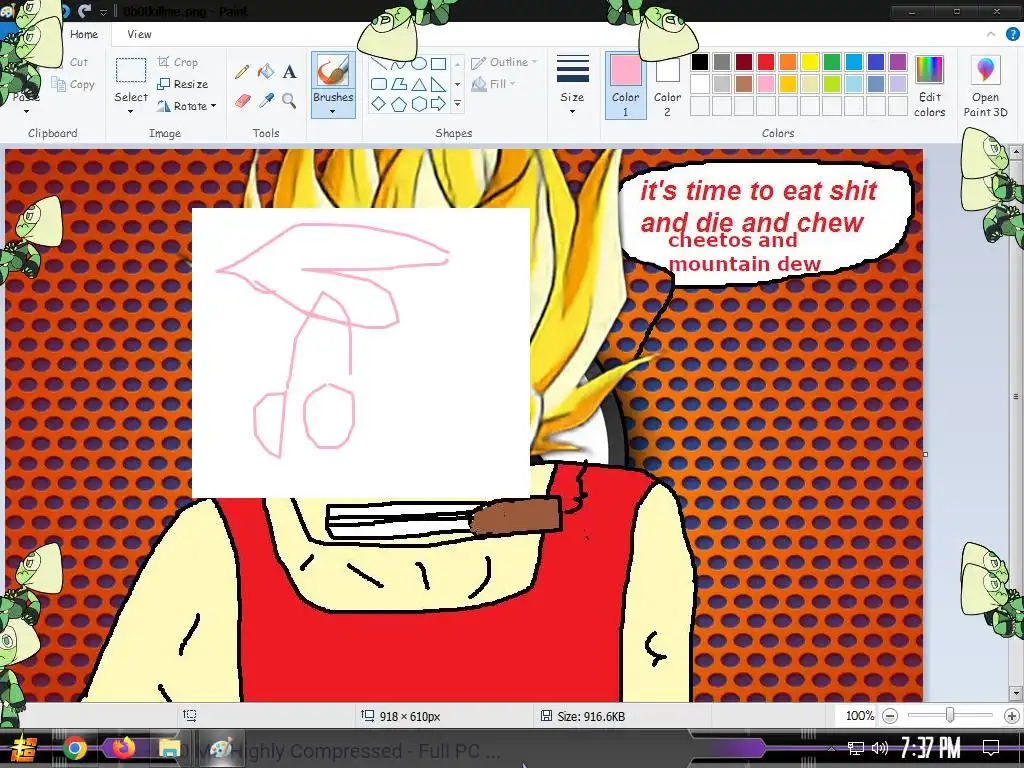
Task: Switch to the View tab
Action: pyautogui.click(x=139, y=34)
